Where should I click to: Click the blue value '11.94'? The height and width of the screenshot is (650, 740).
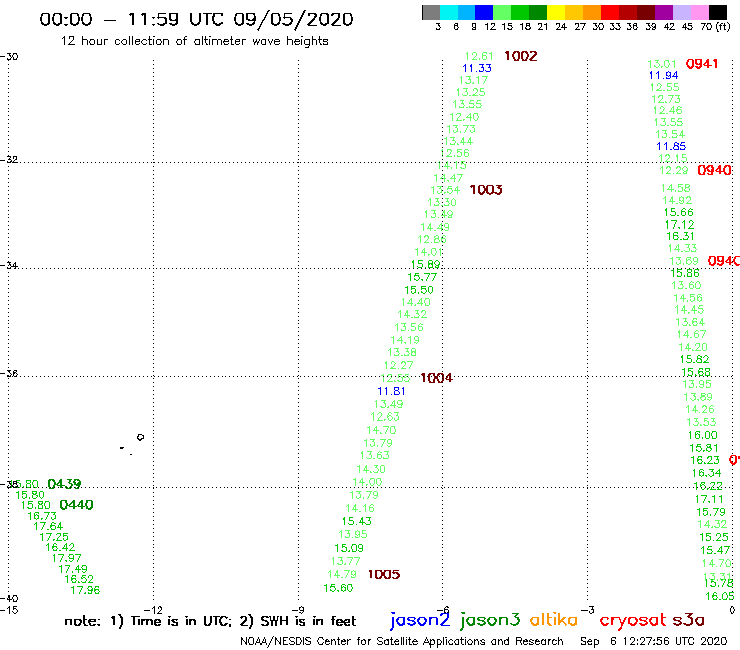664,75
